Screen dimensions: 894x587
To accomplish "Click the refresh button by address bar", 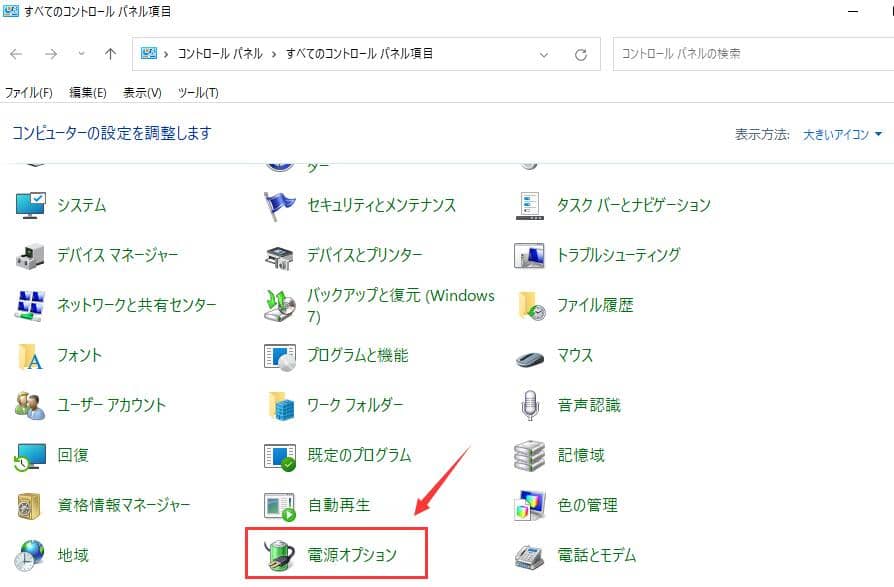I will tap(580, 54).
